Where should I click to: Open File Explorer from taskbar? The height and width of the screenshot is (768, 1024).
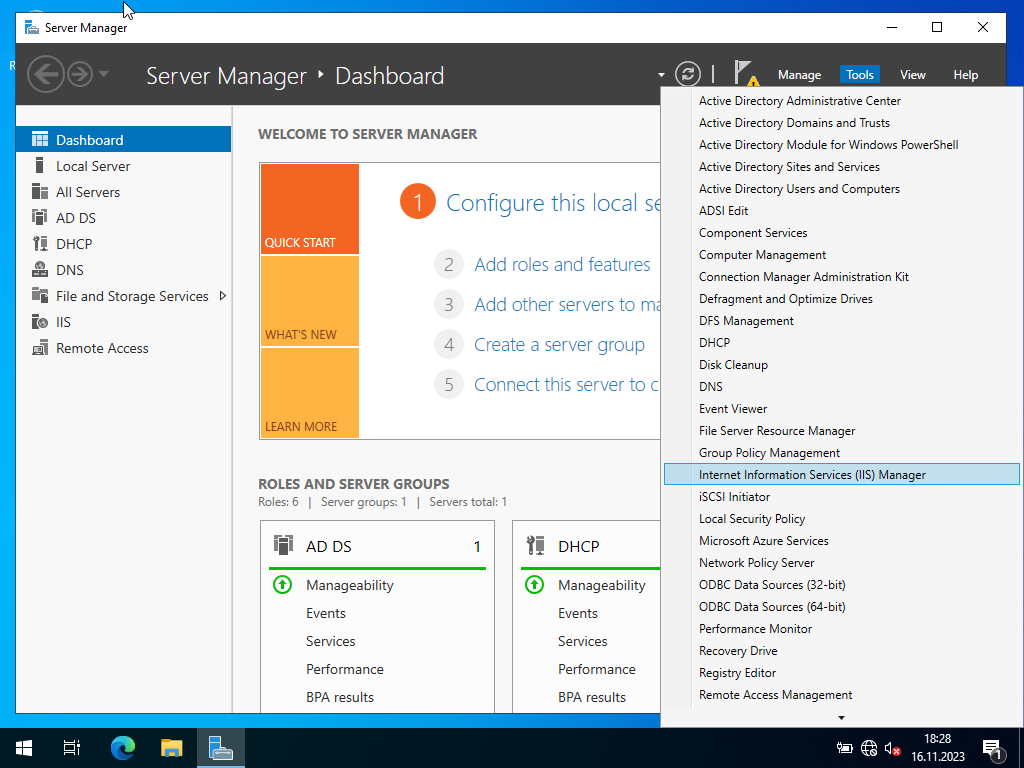coord(171,748)
